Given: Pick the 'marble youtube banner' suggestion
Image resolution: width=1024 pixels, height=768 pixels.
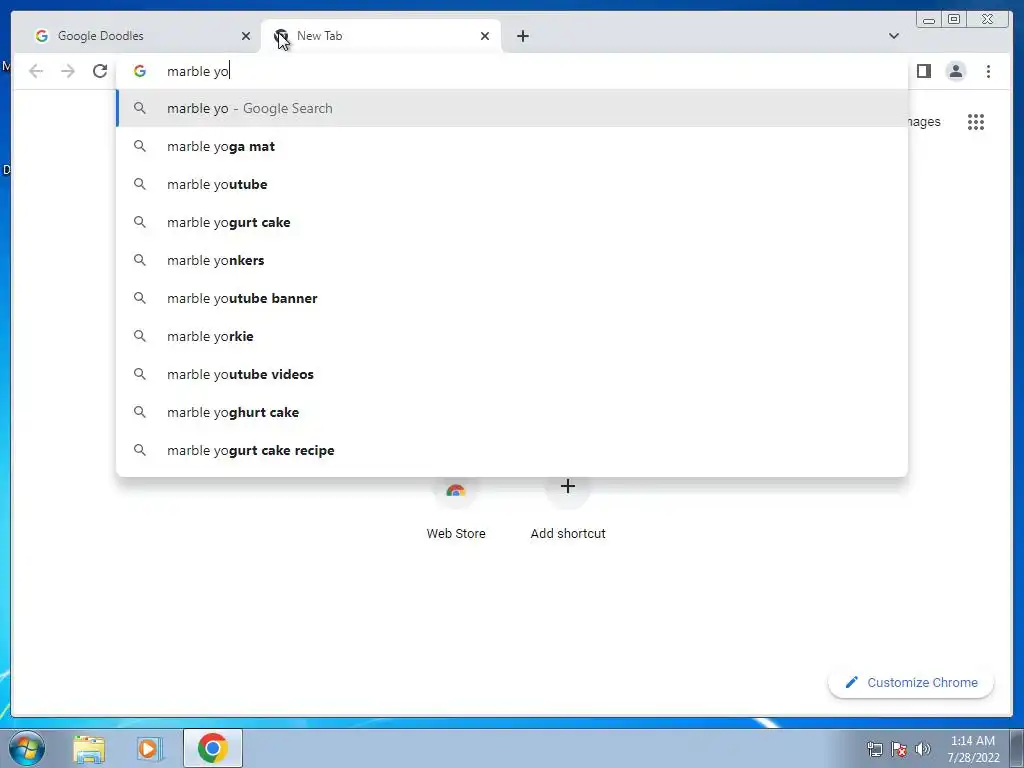Looking at the screenshot, I should (x=512, y=298).
